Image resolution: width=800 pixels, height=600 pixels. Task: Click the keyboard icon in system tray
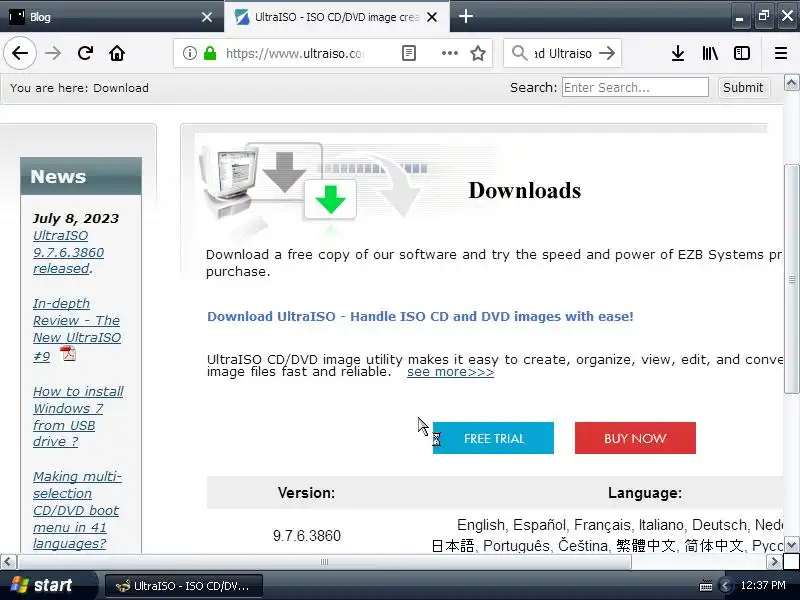pos(706,586)
